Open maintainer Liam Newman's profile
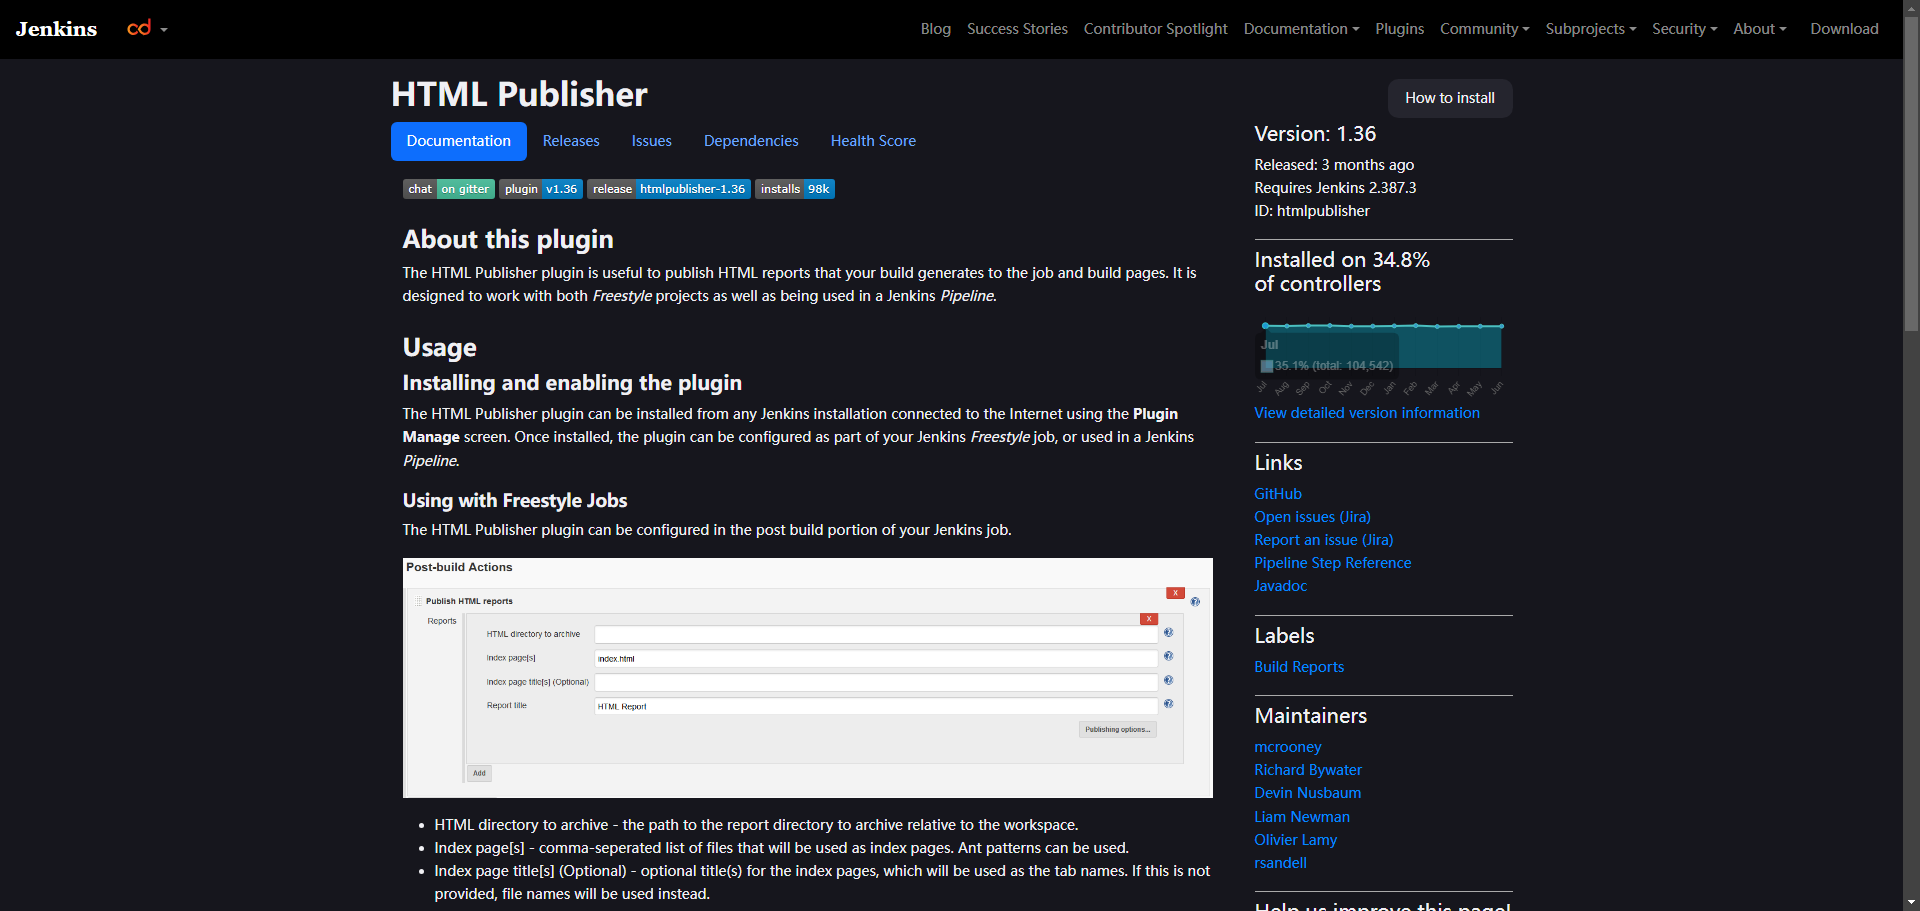This screenshot has width=1920, height=911. pyautogui.click(x=1302, y=817)
